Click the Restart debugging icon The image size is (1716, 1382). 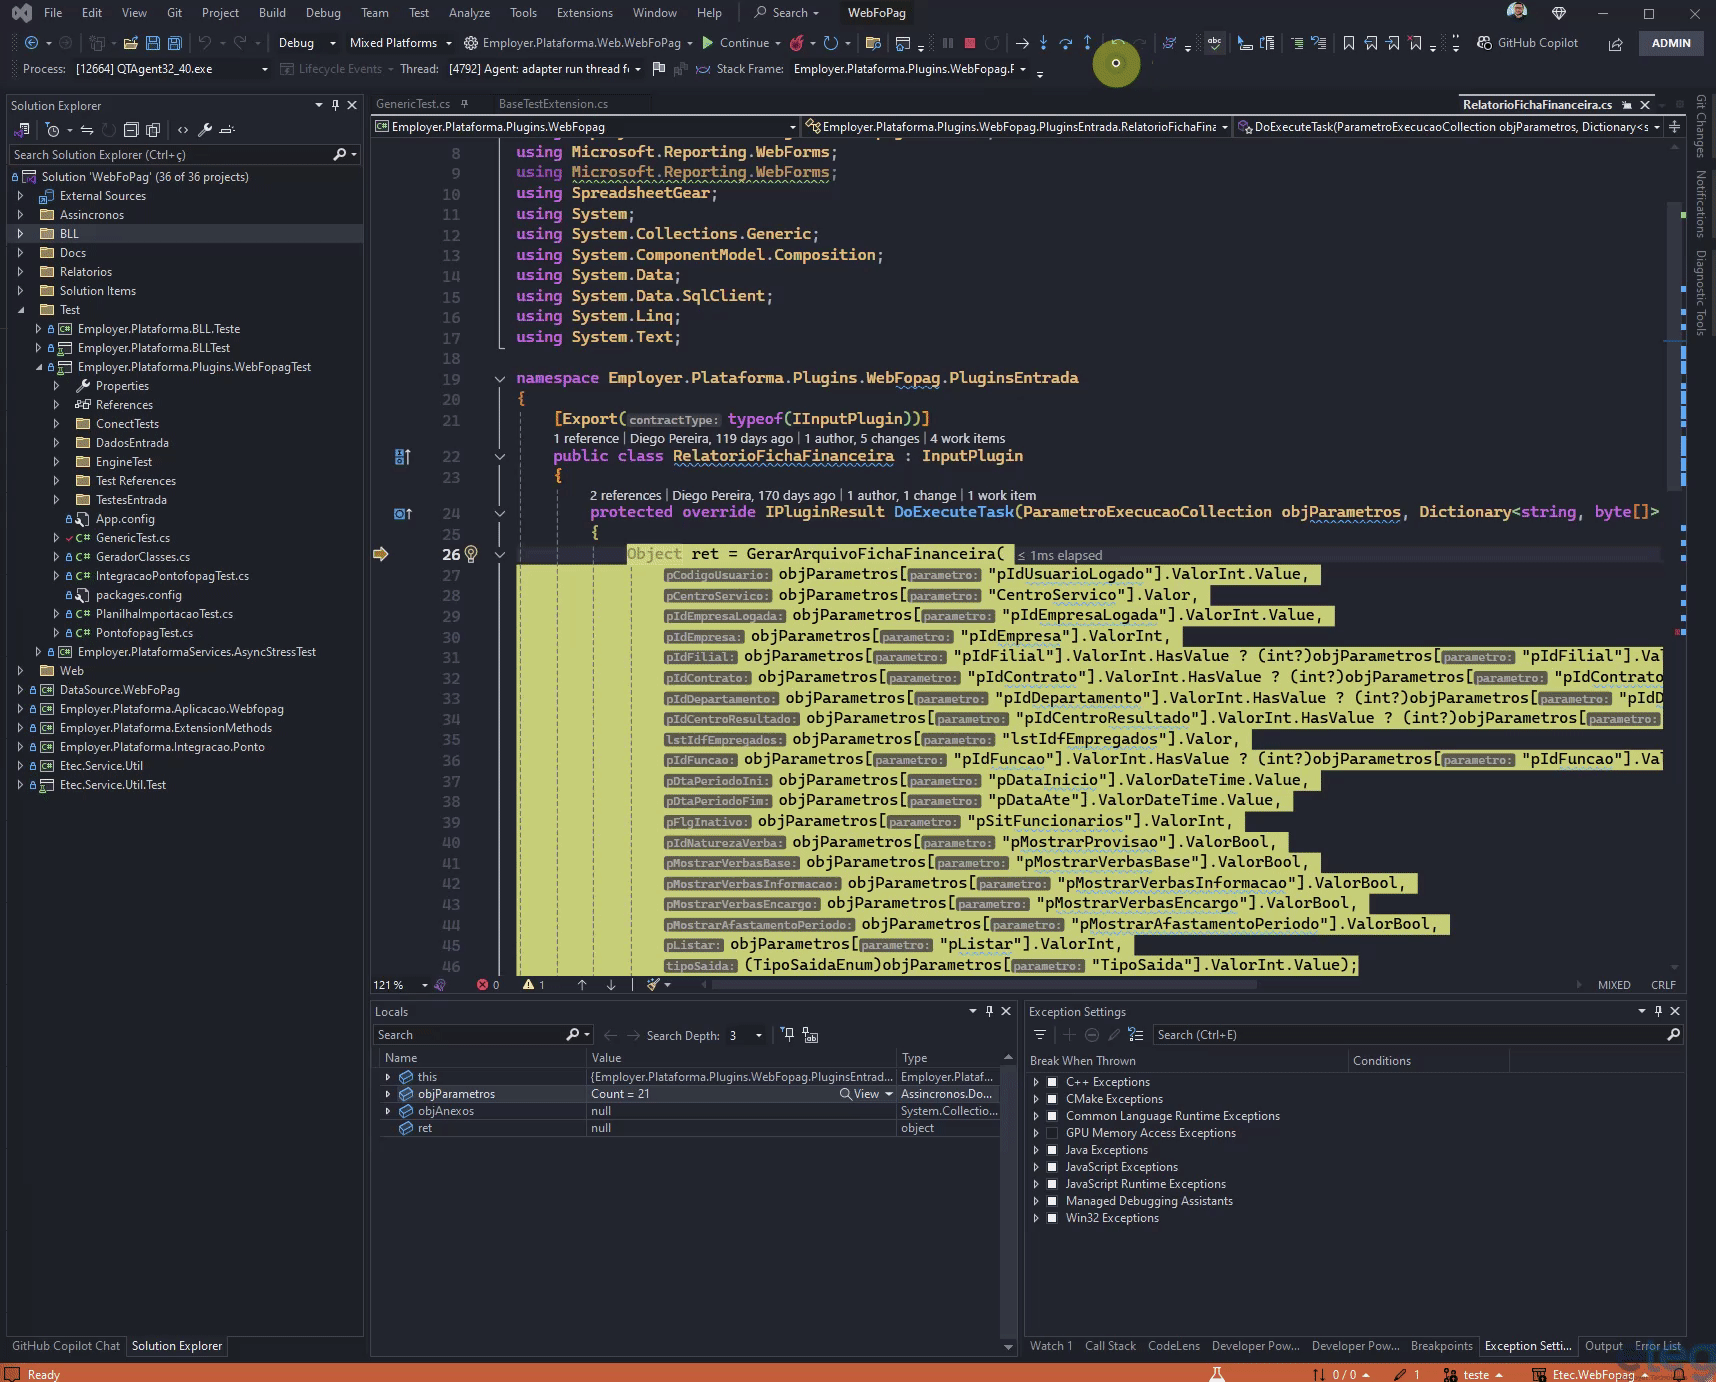(991, 43)
